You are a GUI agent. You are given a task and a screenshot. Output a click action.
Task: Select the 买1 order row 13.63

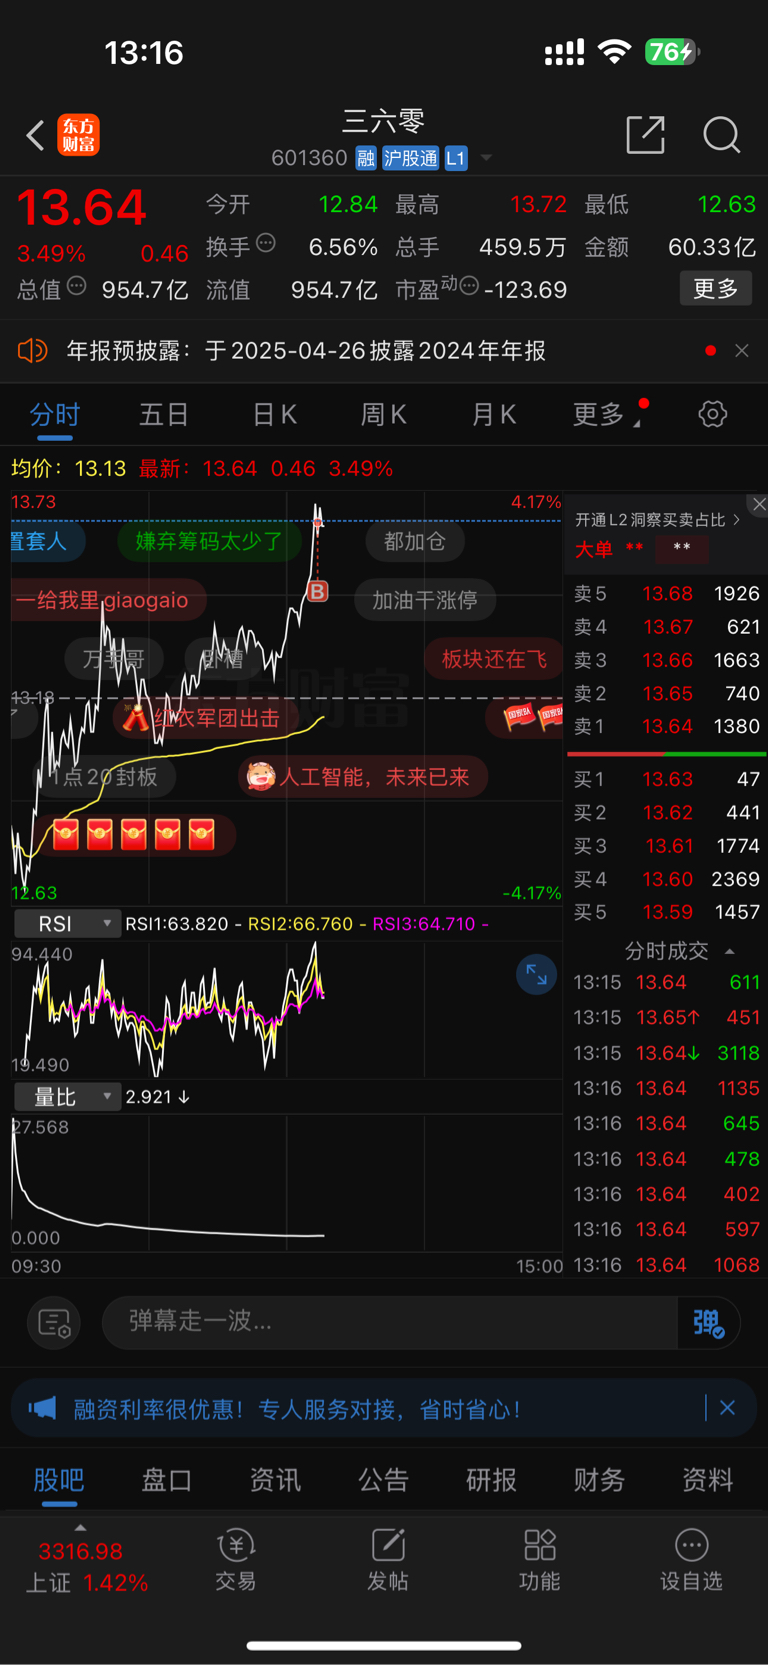pos(666,779)
